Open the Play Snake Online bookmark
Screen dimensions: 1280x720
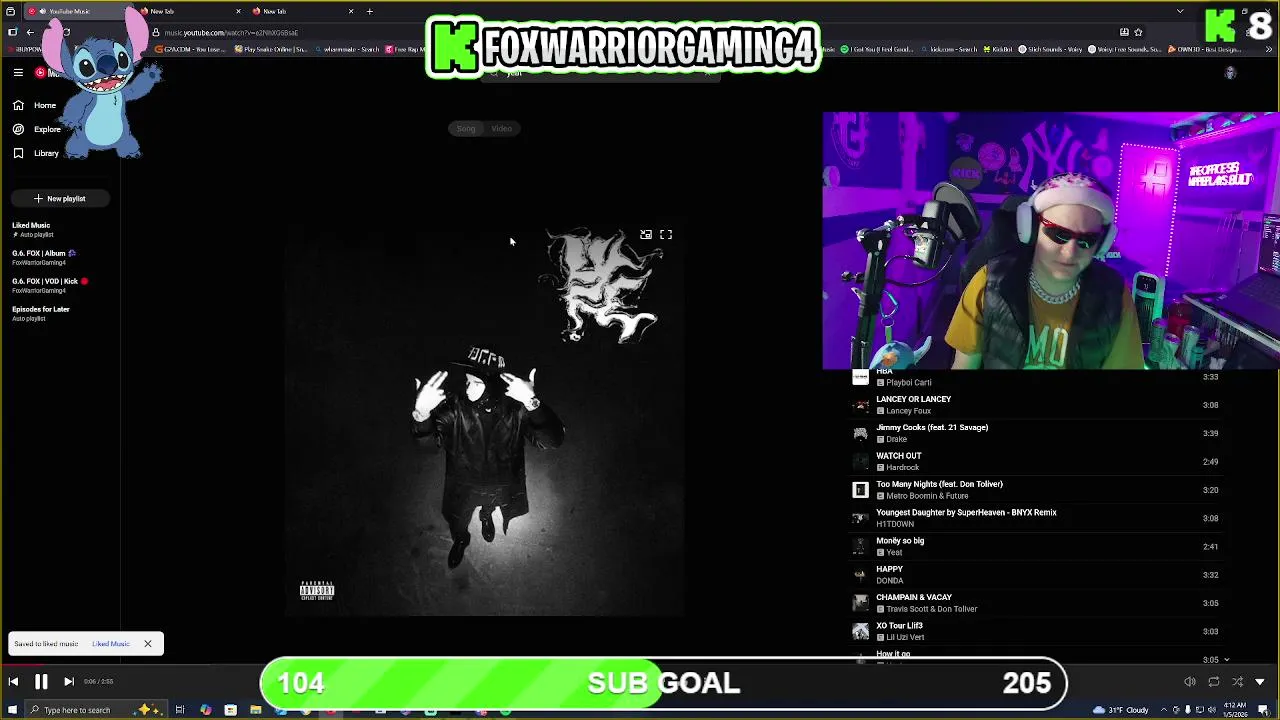272,49
